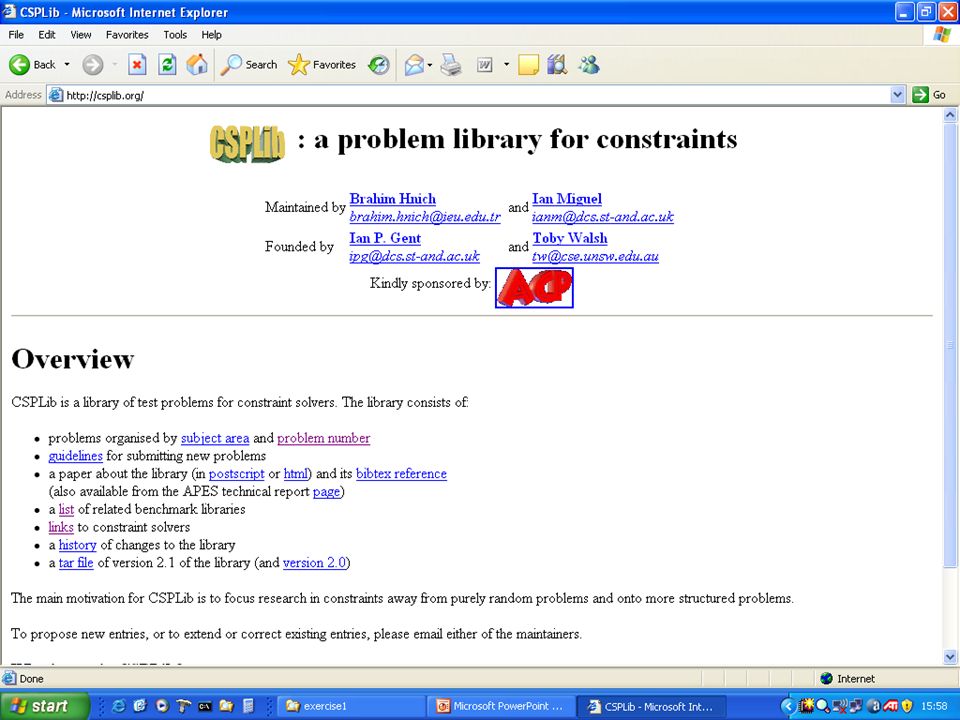The height and width of the screenshot is (720, 960).
Task: Expand the address bar dropdown
Action: pos(898,95)
